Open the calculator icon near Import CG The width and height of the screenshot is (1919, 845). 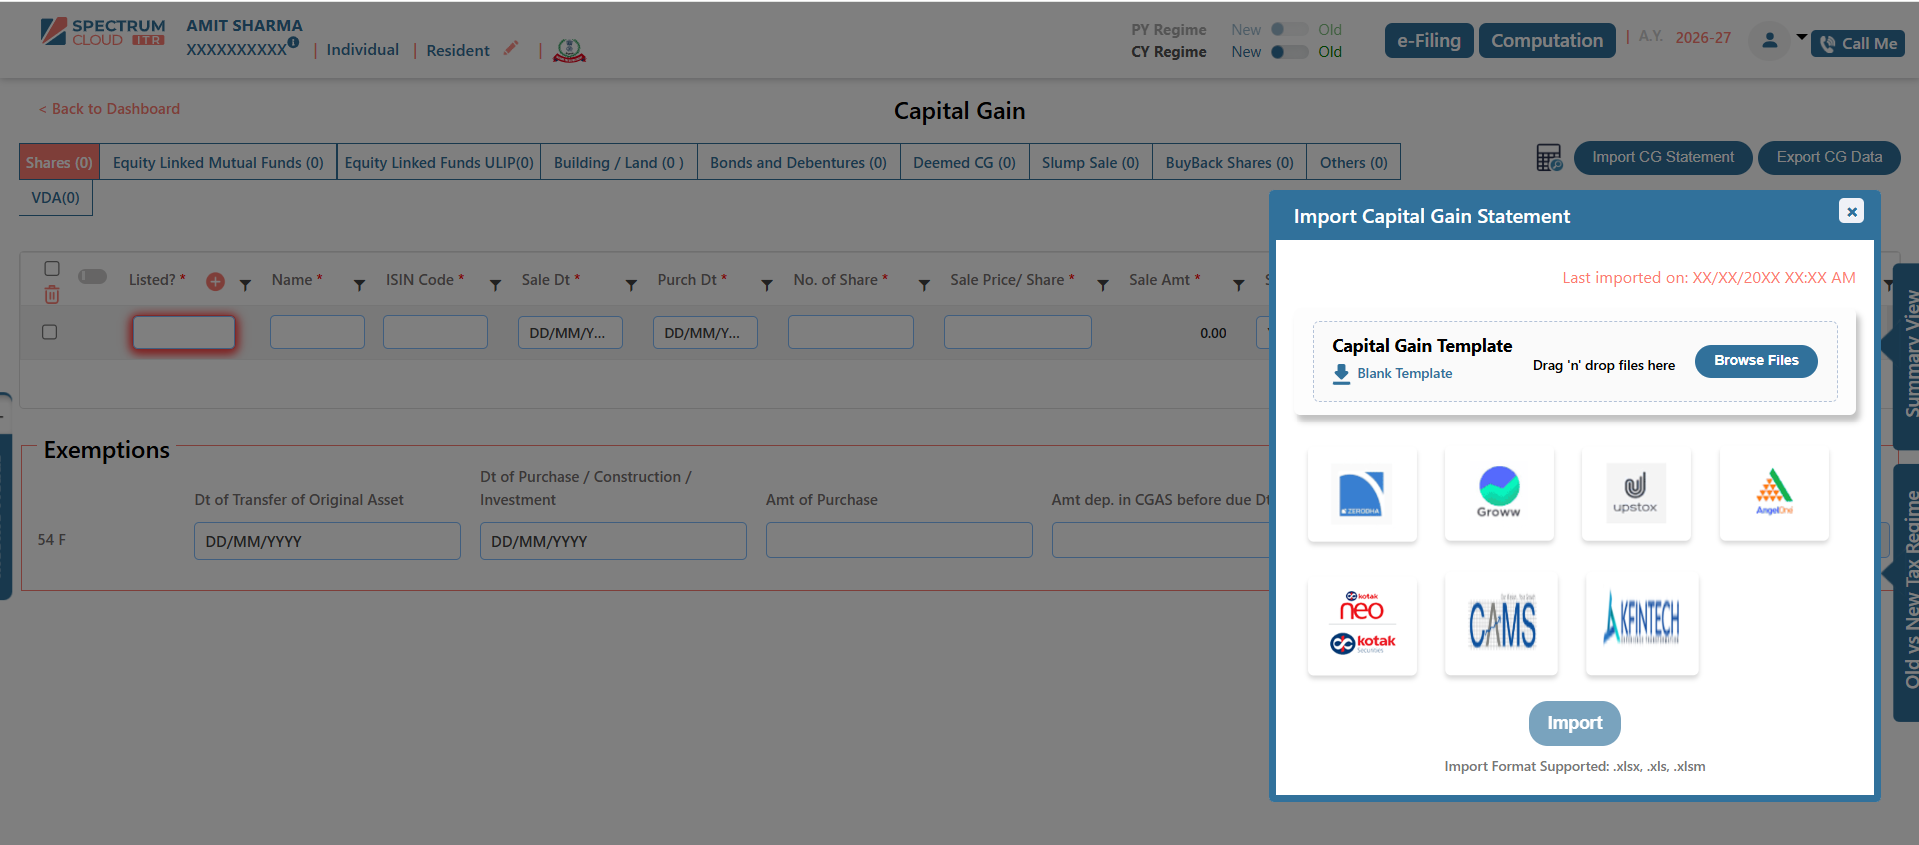tap(1548, 158)
